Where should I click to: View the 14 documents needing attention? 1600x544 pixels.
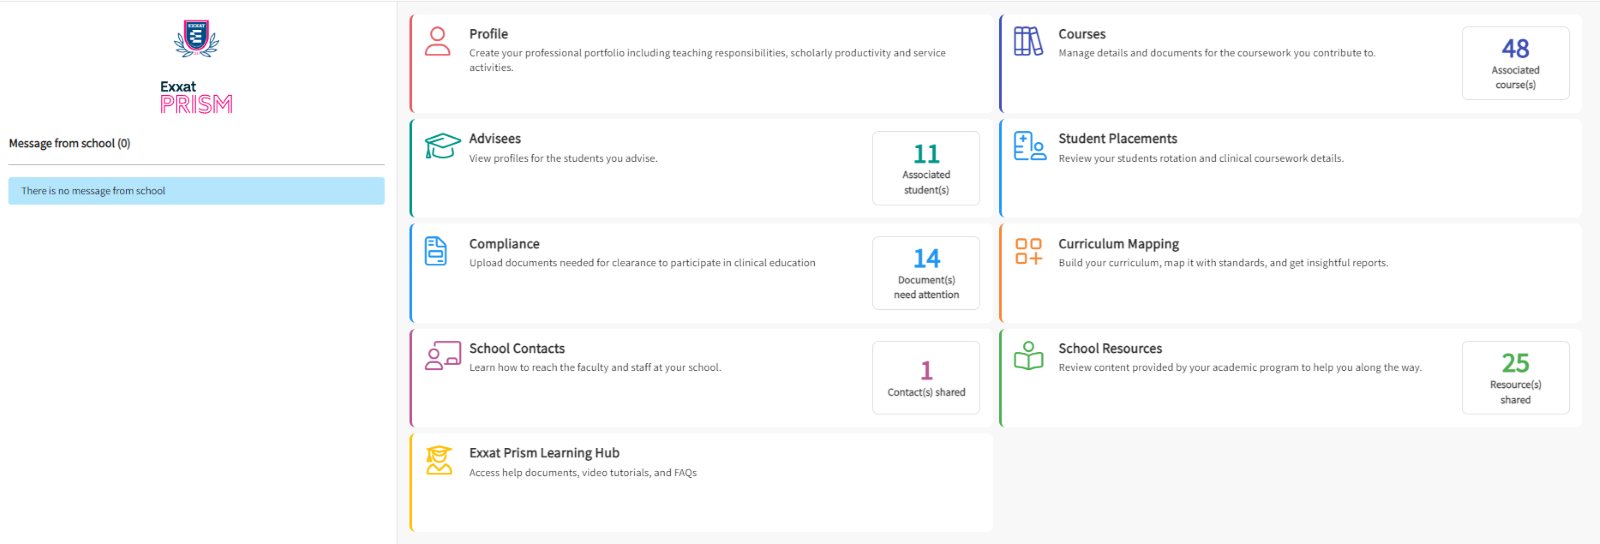(x=926, y=273)
